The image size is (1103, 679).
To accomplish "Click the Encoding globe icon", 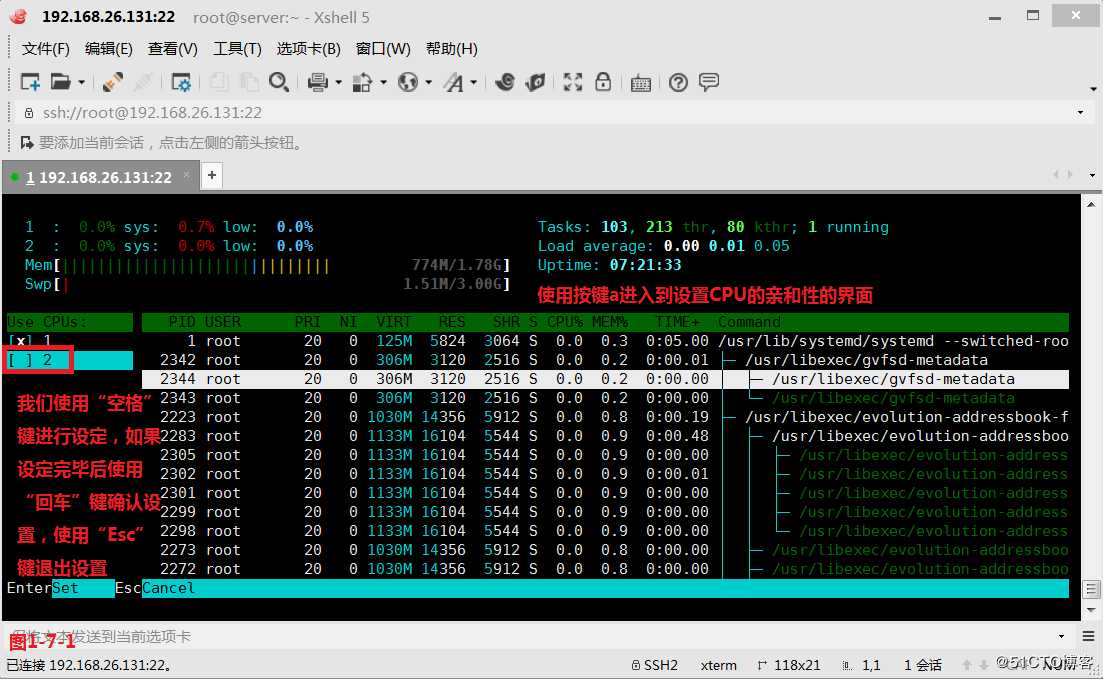I will (408, 82).
